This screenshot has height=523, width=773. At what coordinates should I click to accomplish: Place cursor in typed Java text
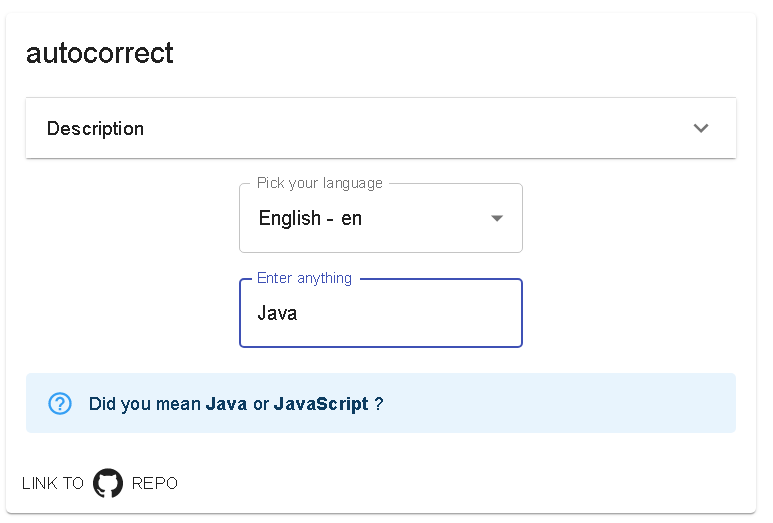point(277,313)
